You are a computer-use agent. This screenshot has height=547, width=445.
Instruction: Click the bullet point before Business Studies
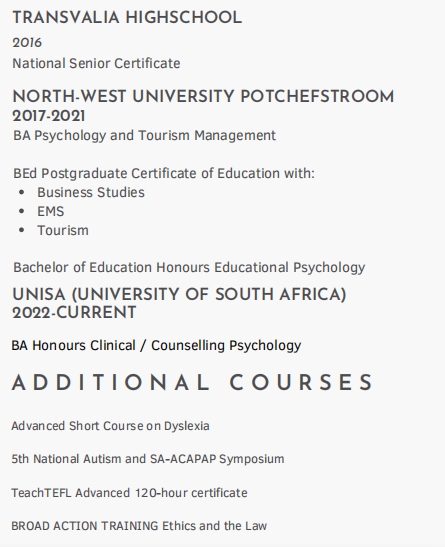pos(22,193)
